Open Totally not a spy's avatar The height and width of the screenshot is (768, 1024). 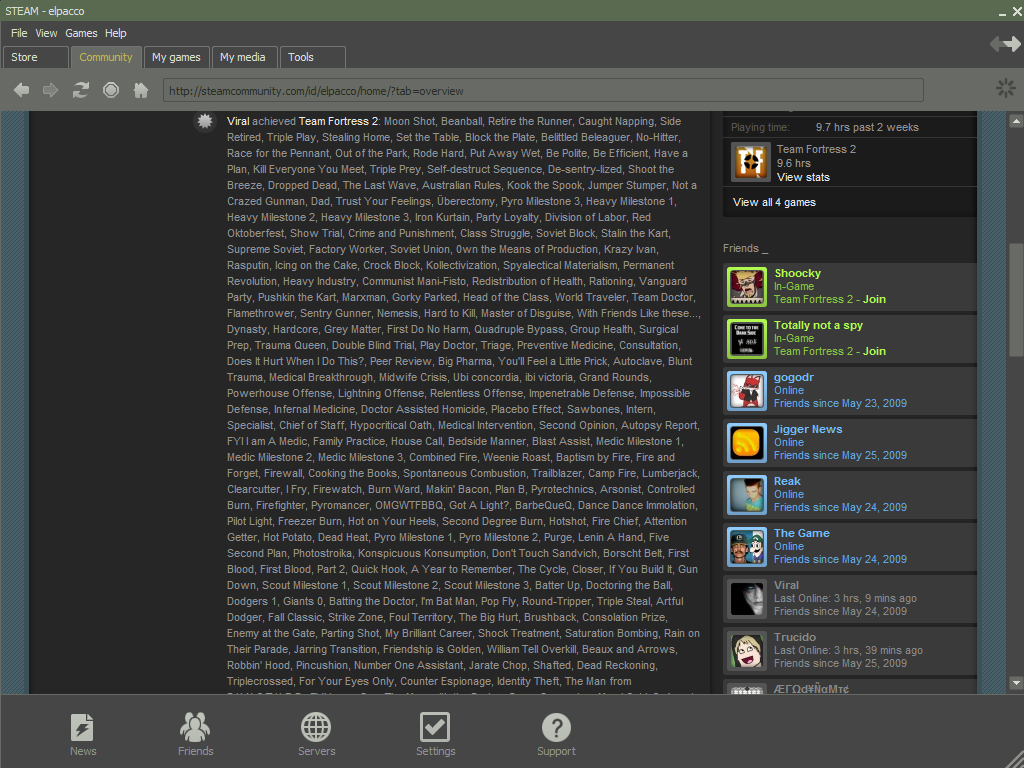coord(746,338)
